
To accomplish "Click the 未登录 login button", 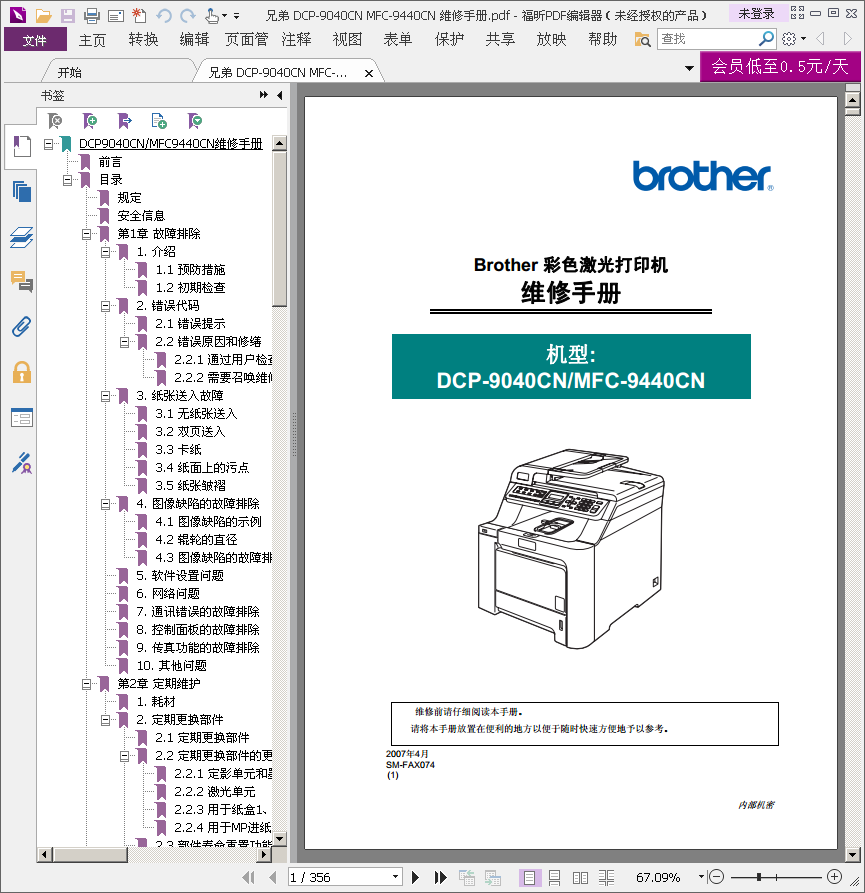I will 756,14.
